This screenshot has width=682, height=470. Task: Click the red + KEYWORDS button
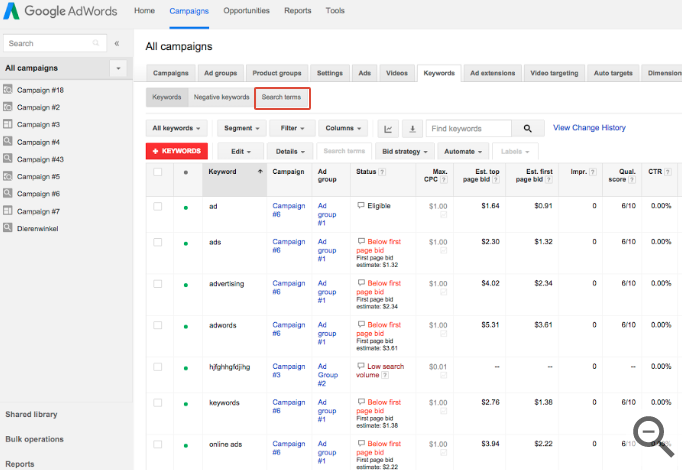(x=177, y=151)
